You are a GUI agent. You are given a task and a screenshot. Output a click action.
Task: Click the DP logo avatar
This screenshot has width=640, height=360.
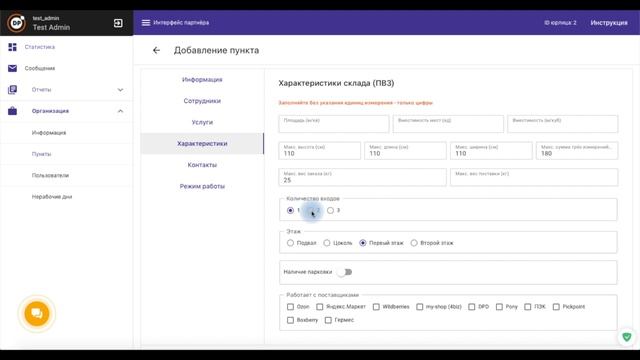(17, 23)
